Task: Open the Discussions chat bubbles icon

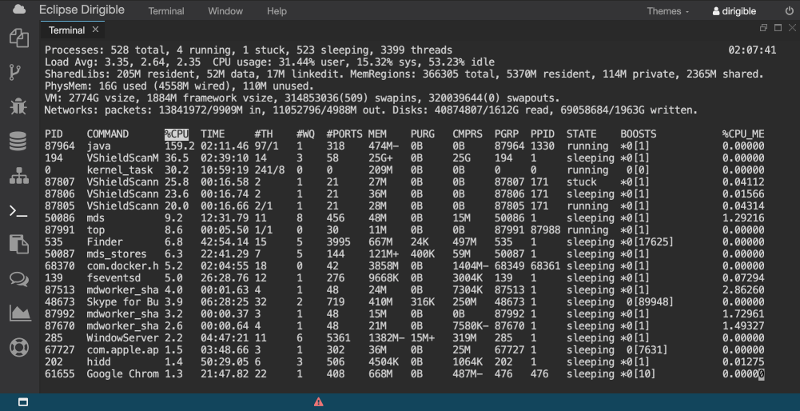Action: (19, 279)
